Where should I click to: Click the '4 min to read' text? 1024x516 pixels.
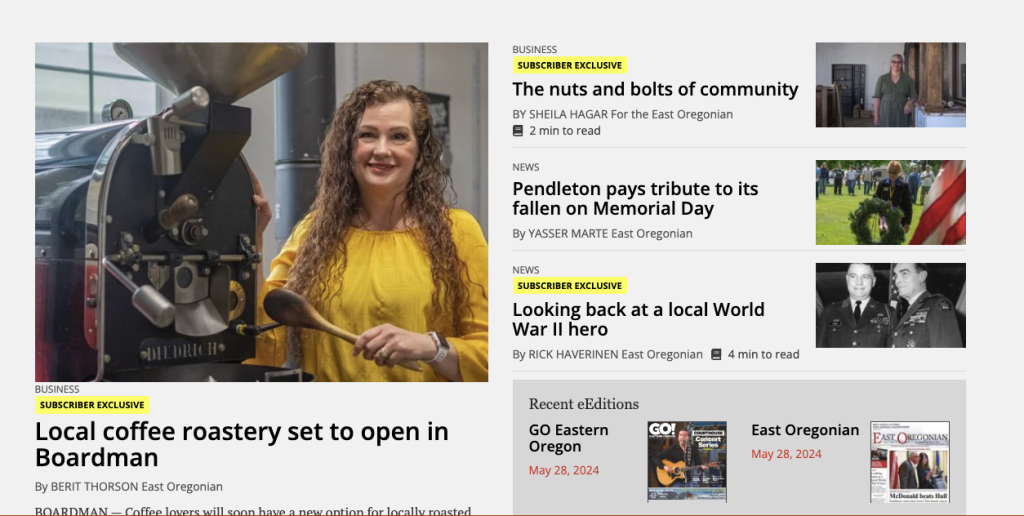pyautogui.click(x=763, y=355)
